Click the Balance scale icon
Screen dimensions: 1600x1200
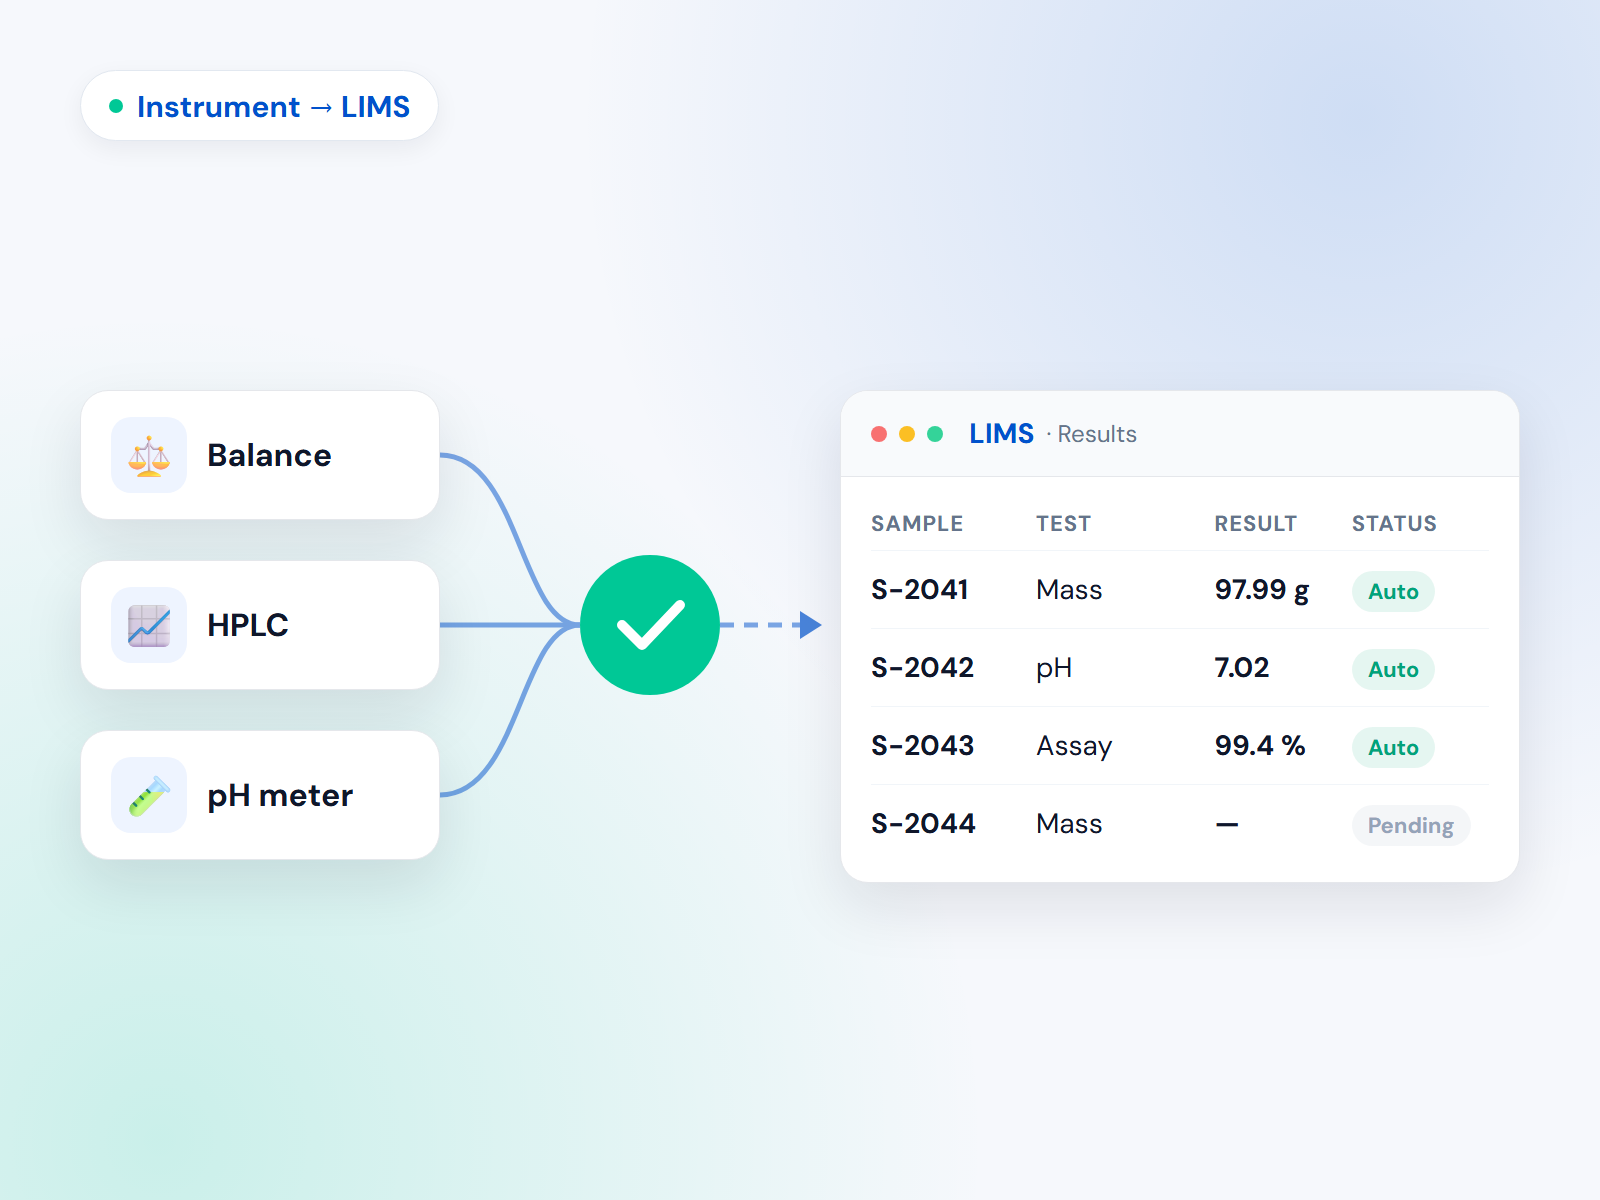149,455
